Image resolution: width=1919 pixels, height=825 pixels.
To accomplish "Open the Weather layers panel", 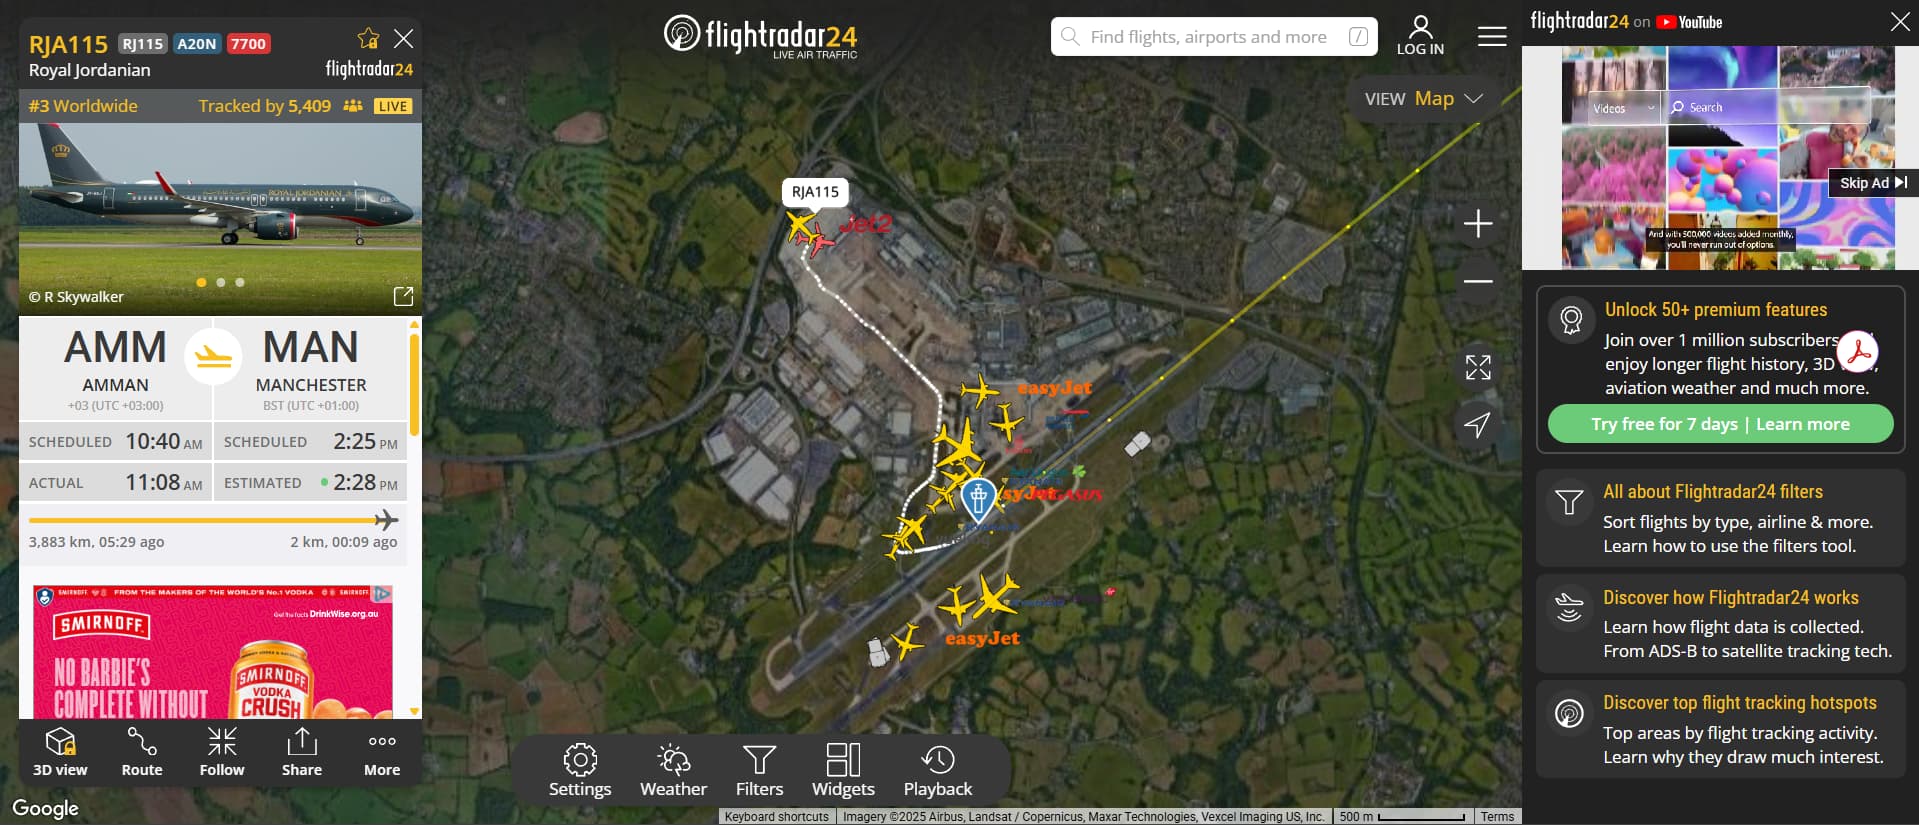I will click(x=673, y=770).
